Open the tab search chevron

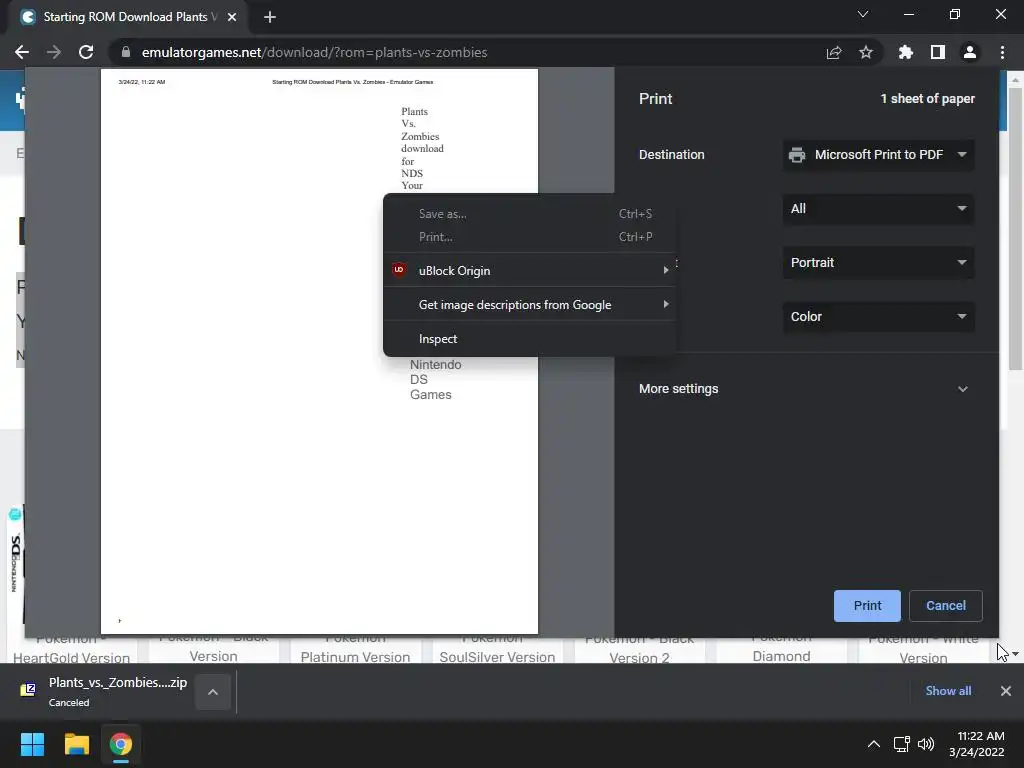coord(863,14)
